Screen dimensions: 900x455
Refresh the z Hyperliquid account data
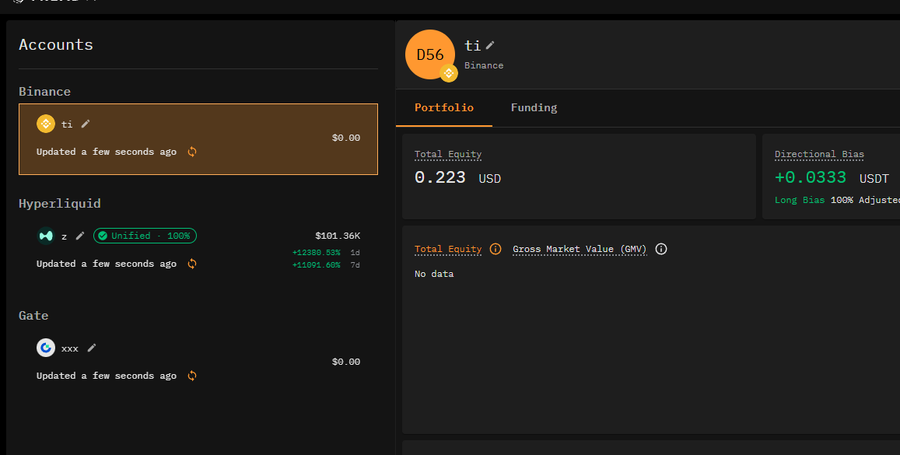coord(192,263)
